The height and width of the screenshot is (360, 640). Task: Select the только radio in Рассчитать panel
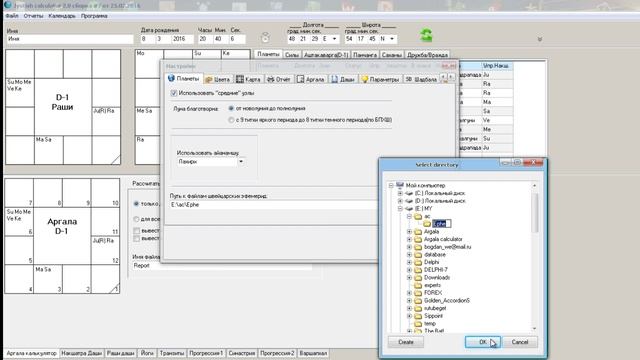click(x=136, y=203)
